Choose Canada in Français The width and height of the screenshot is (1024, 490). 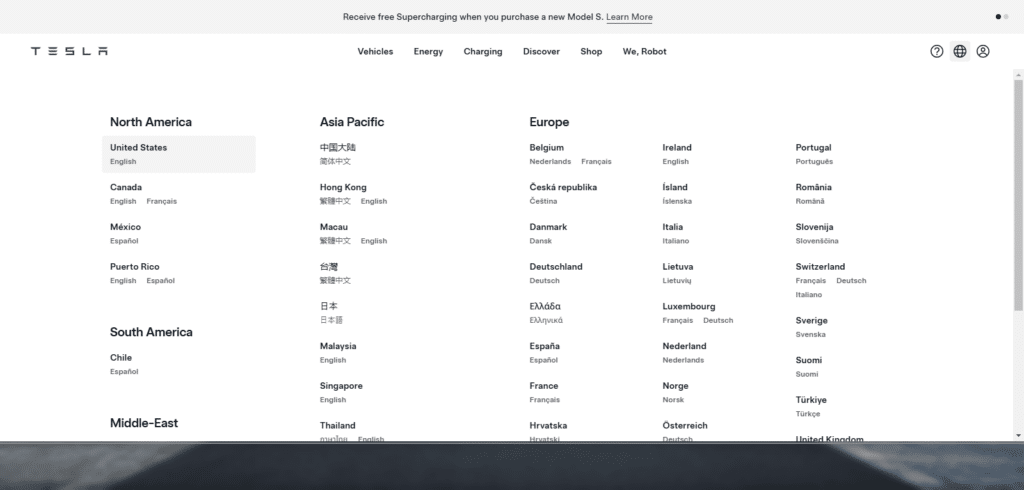(161, 201)
